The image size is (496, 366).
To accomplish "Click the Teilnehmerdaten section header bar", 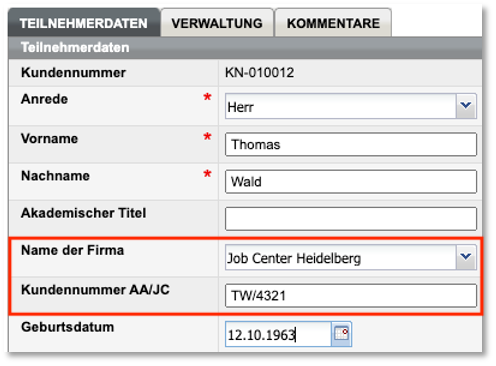I will pos(245,48).
